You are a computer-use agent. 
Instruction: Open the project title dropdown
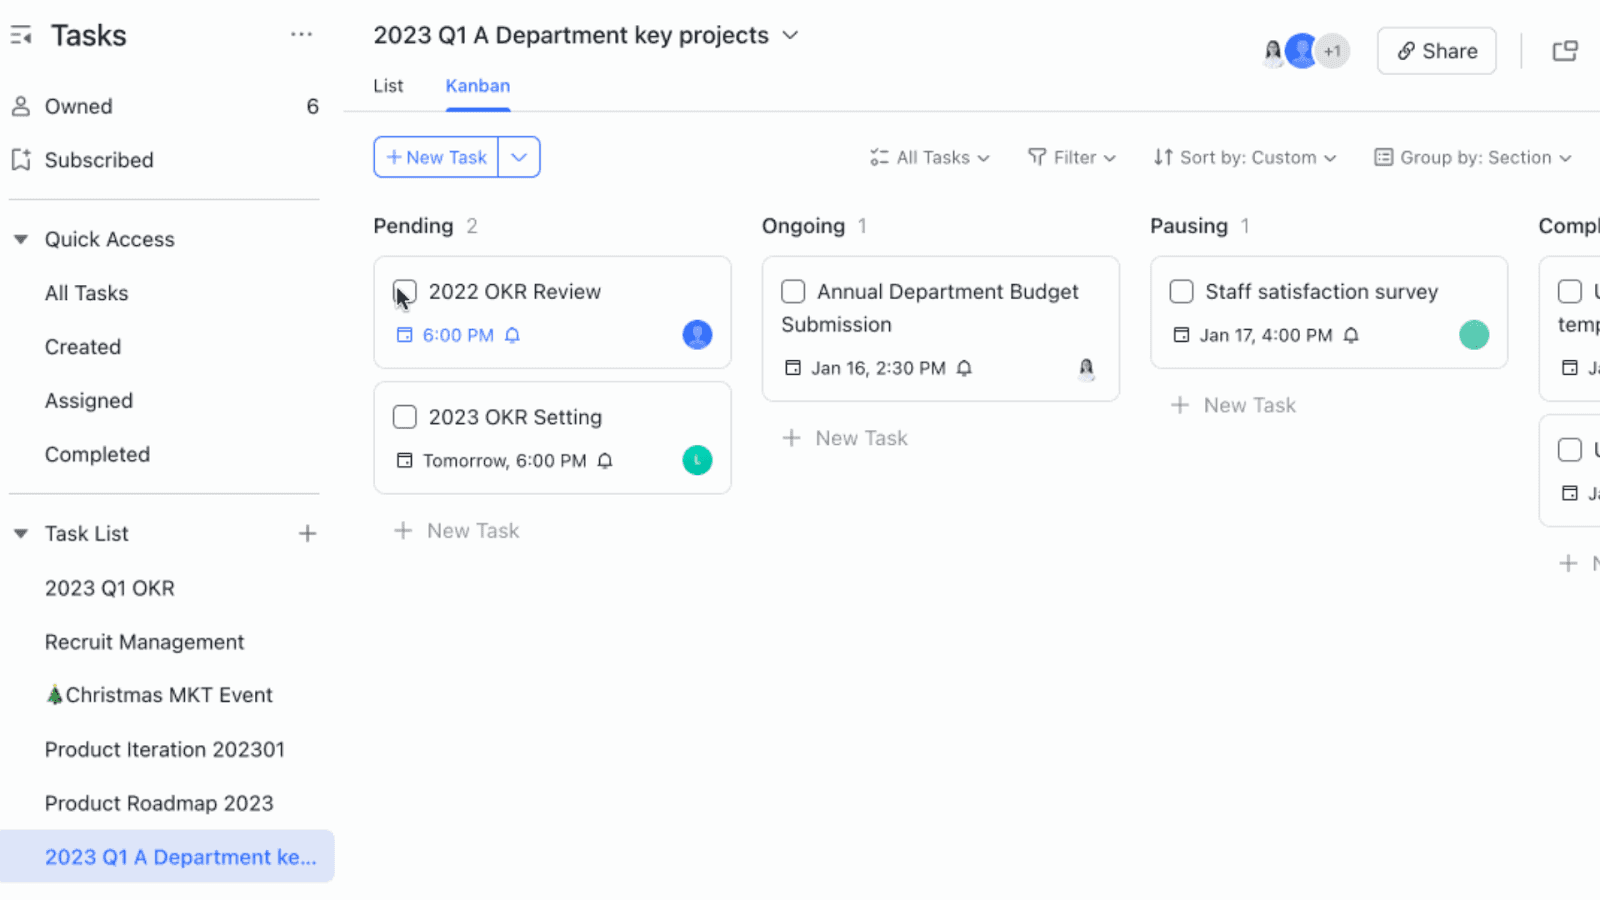click(x=789, y=35)
